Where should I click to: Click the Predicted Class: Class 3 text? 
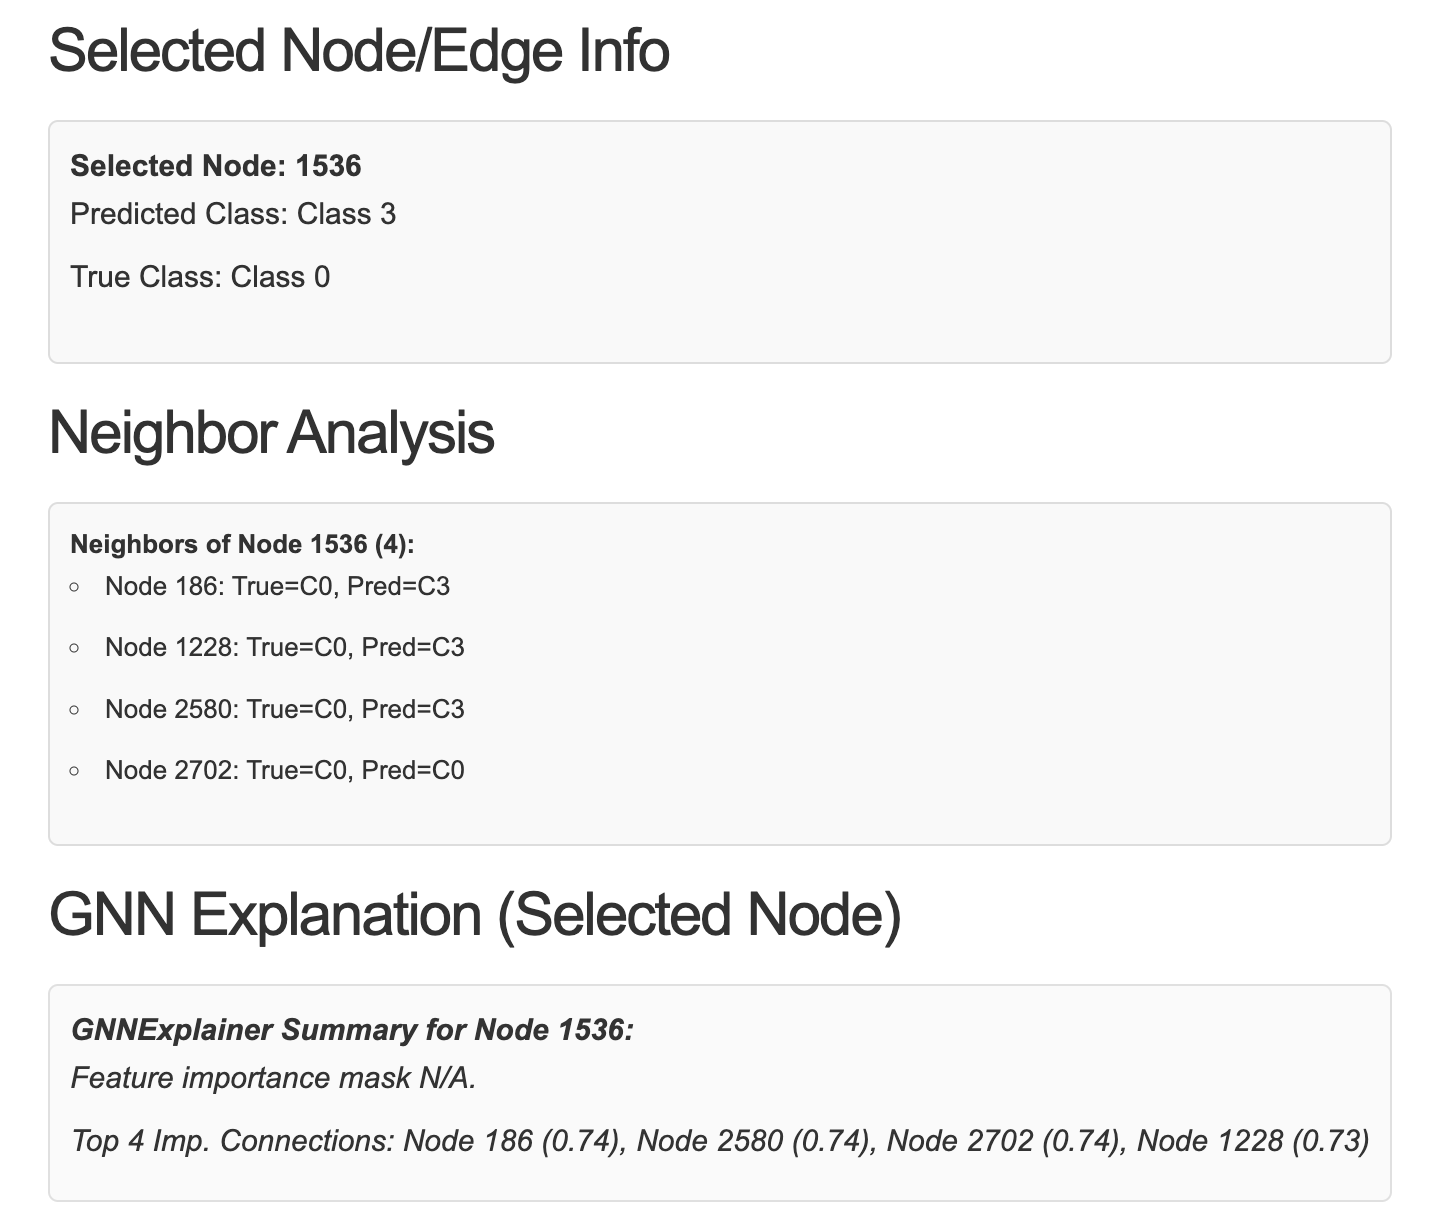[x=232, y=214]
